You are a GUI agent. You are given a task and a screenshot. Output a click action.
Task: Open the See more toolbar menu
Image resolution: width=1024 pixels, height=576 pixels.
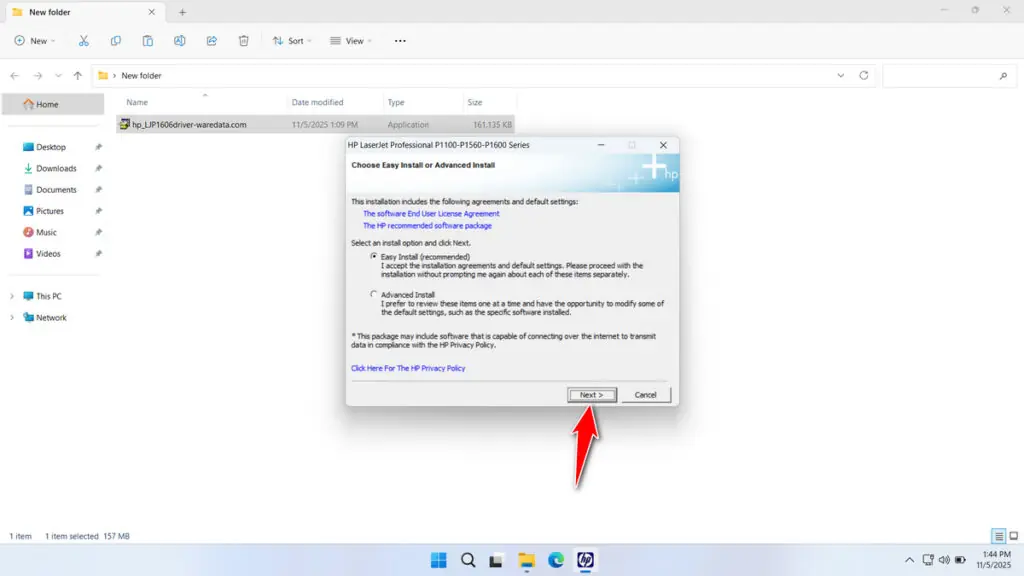(x=399, y=40)
